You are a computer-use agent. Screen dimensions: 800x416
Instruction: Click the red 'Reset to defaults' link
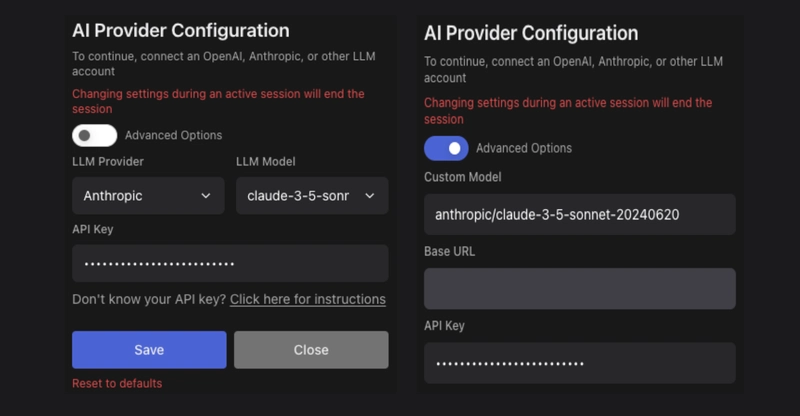point(117,383)
